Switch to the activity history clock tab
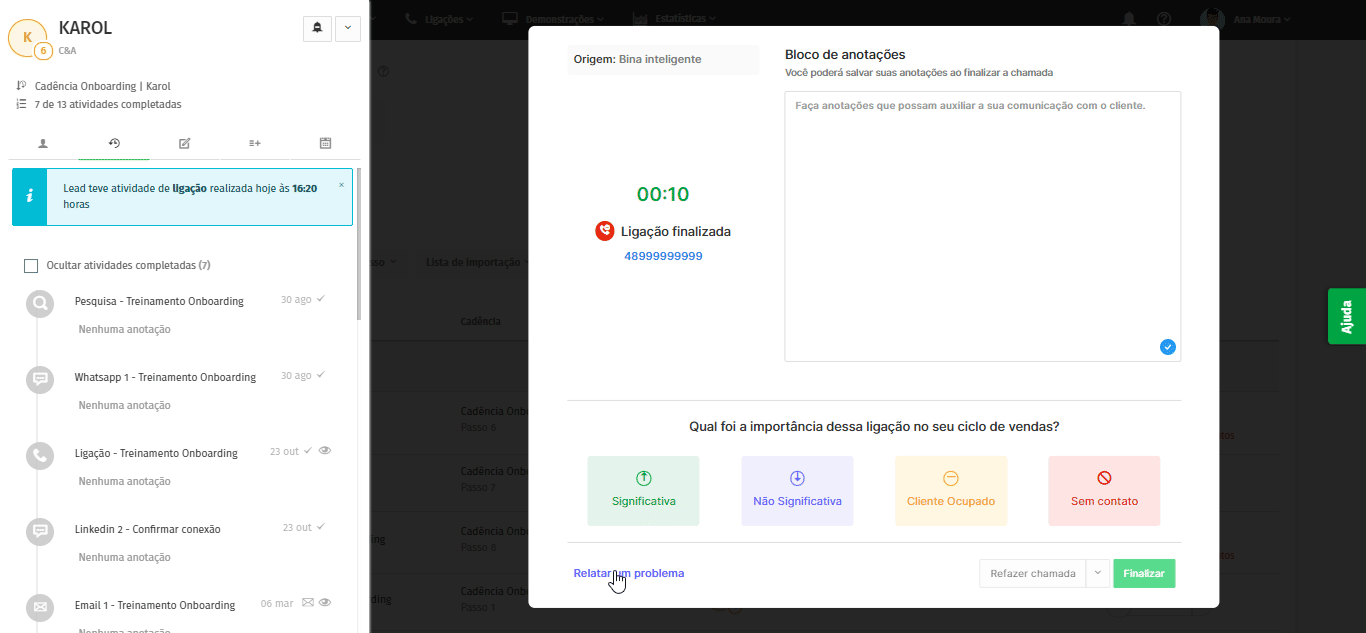Image resolution: width=1366 pixels, height=633 pixels. (114, 143)
